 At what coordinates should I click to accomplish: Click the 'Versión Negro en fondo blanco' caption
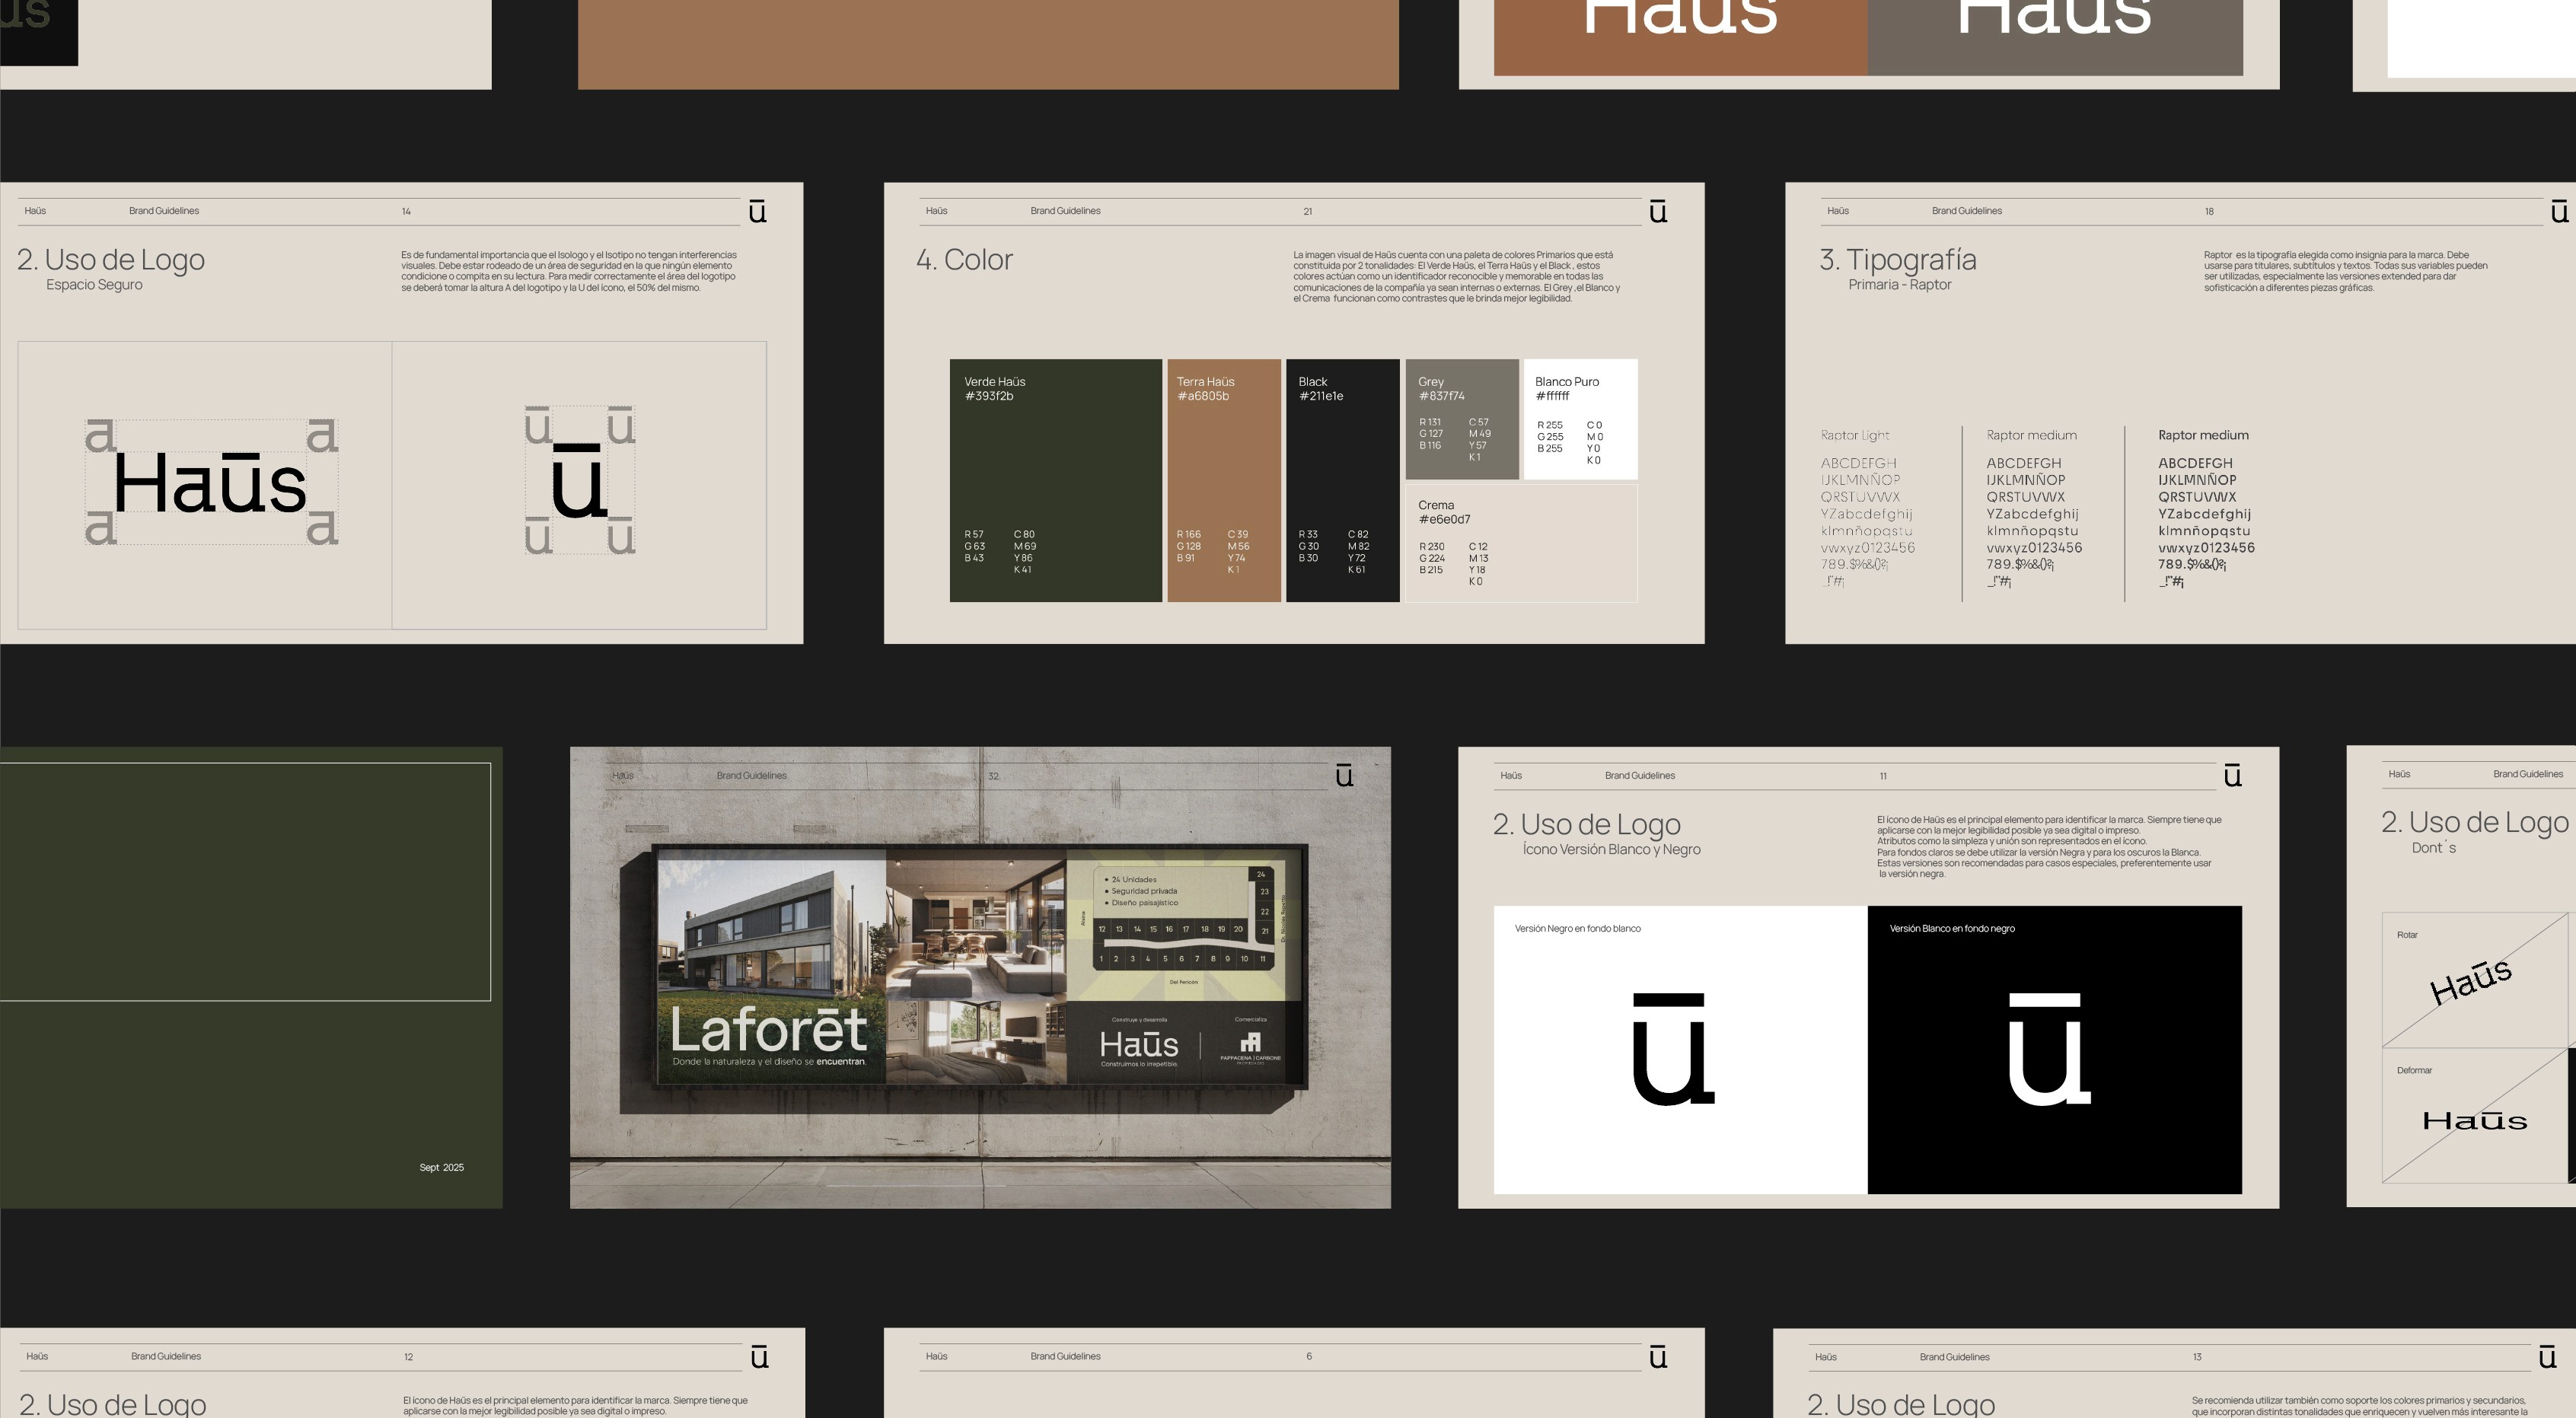[x=1577, y=929]
